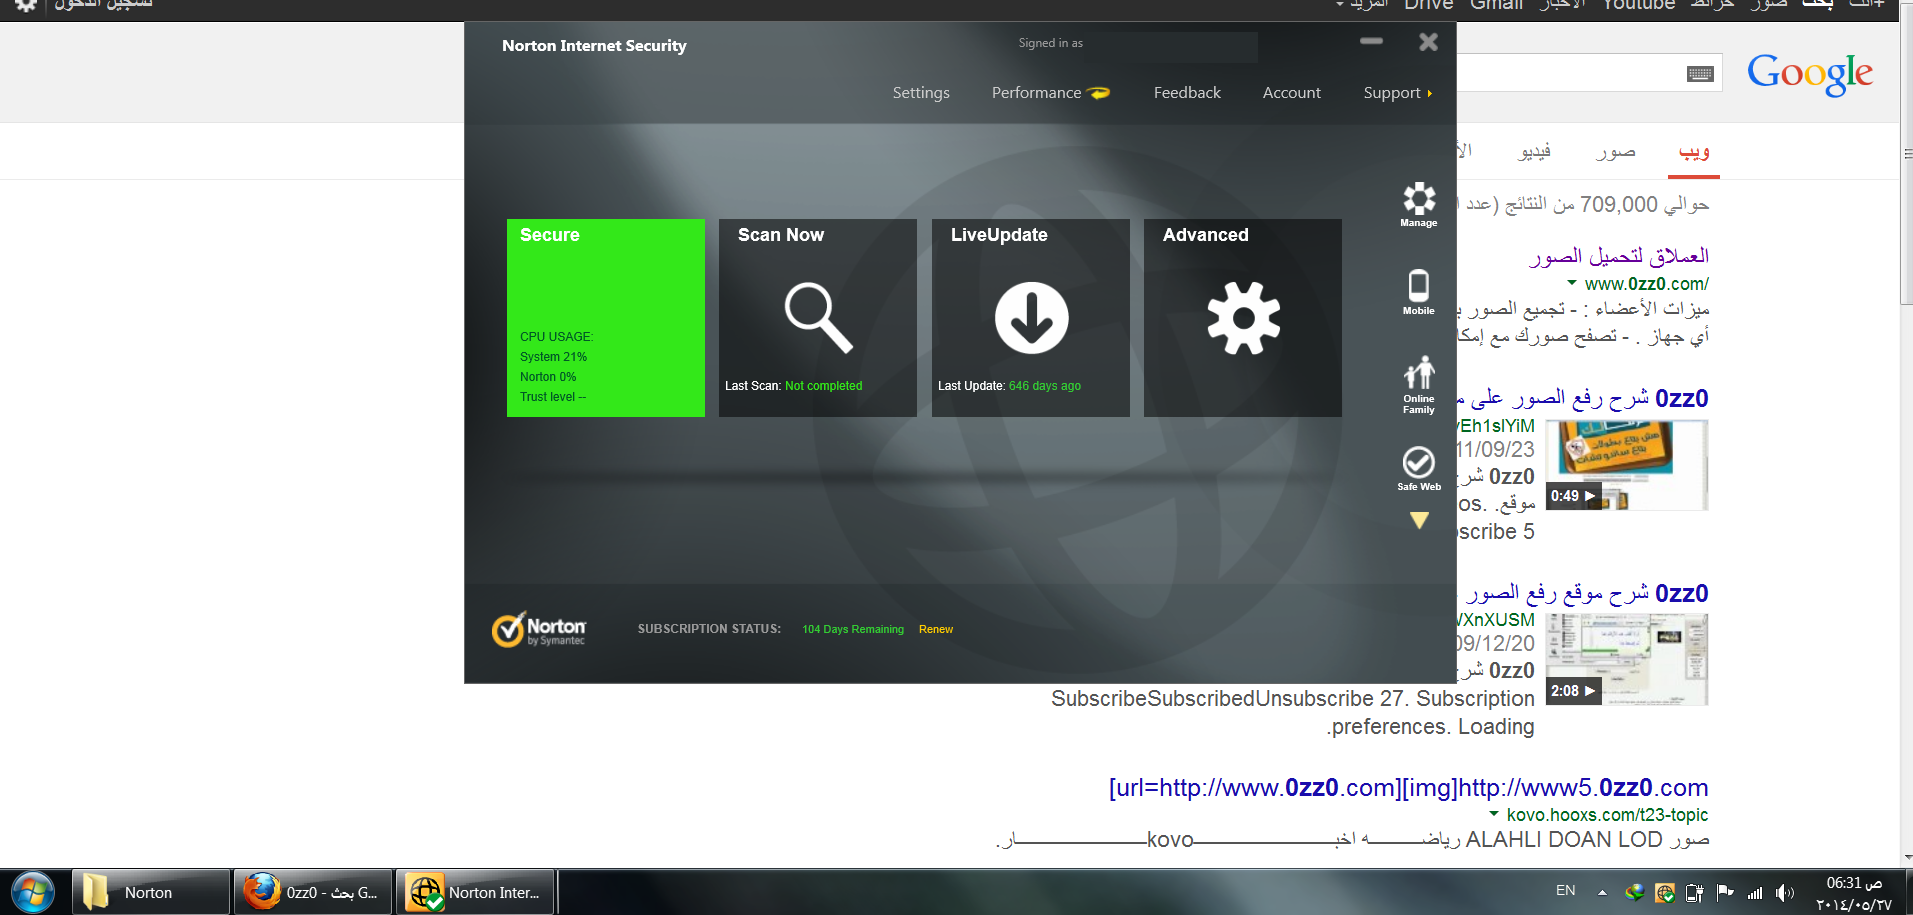Select the ويب search tab in Google
This screenshot has height=915, width=1913.
click(x=1694, y=152)
